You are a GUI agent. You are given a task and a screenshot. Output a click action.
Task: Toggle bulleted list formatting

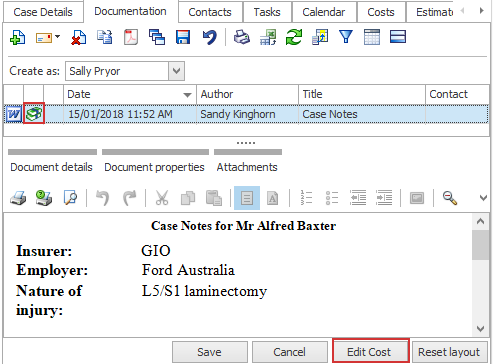[332, 198]
